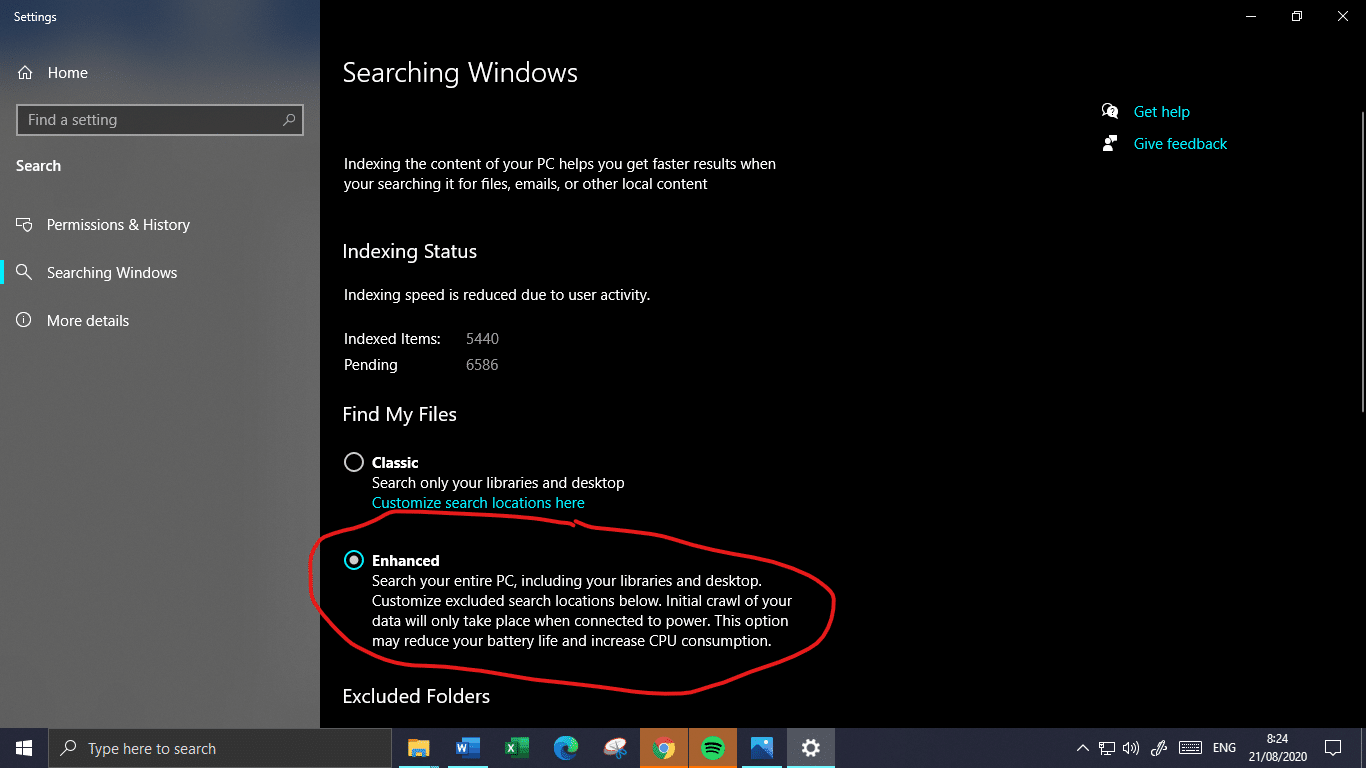Click the Find My Files heading
The image size is (1366, 768).
coord(400,415)
